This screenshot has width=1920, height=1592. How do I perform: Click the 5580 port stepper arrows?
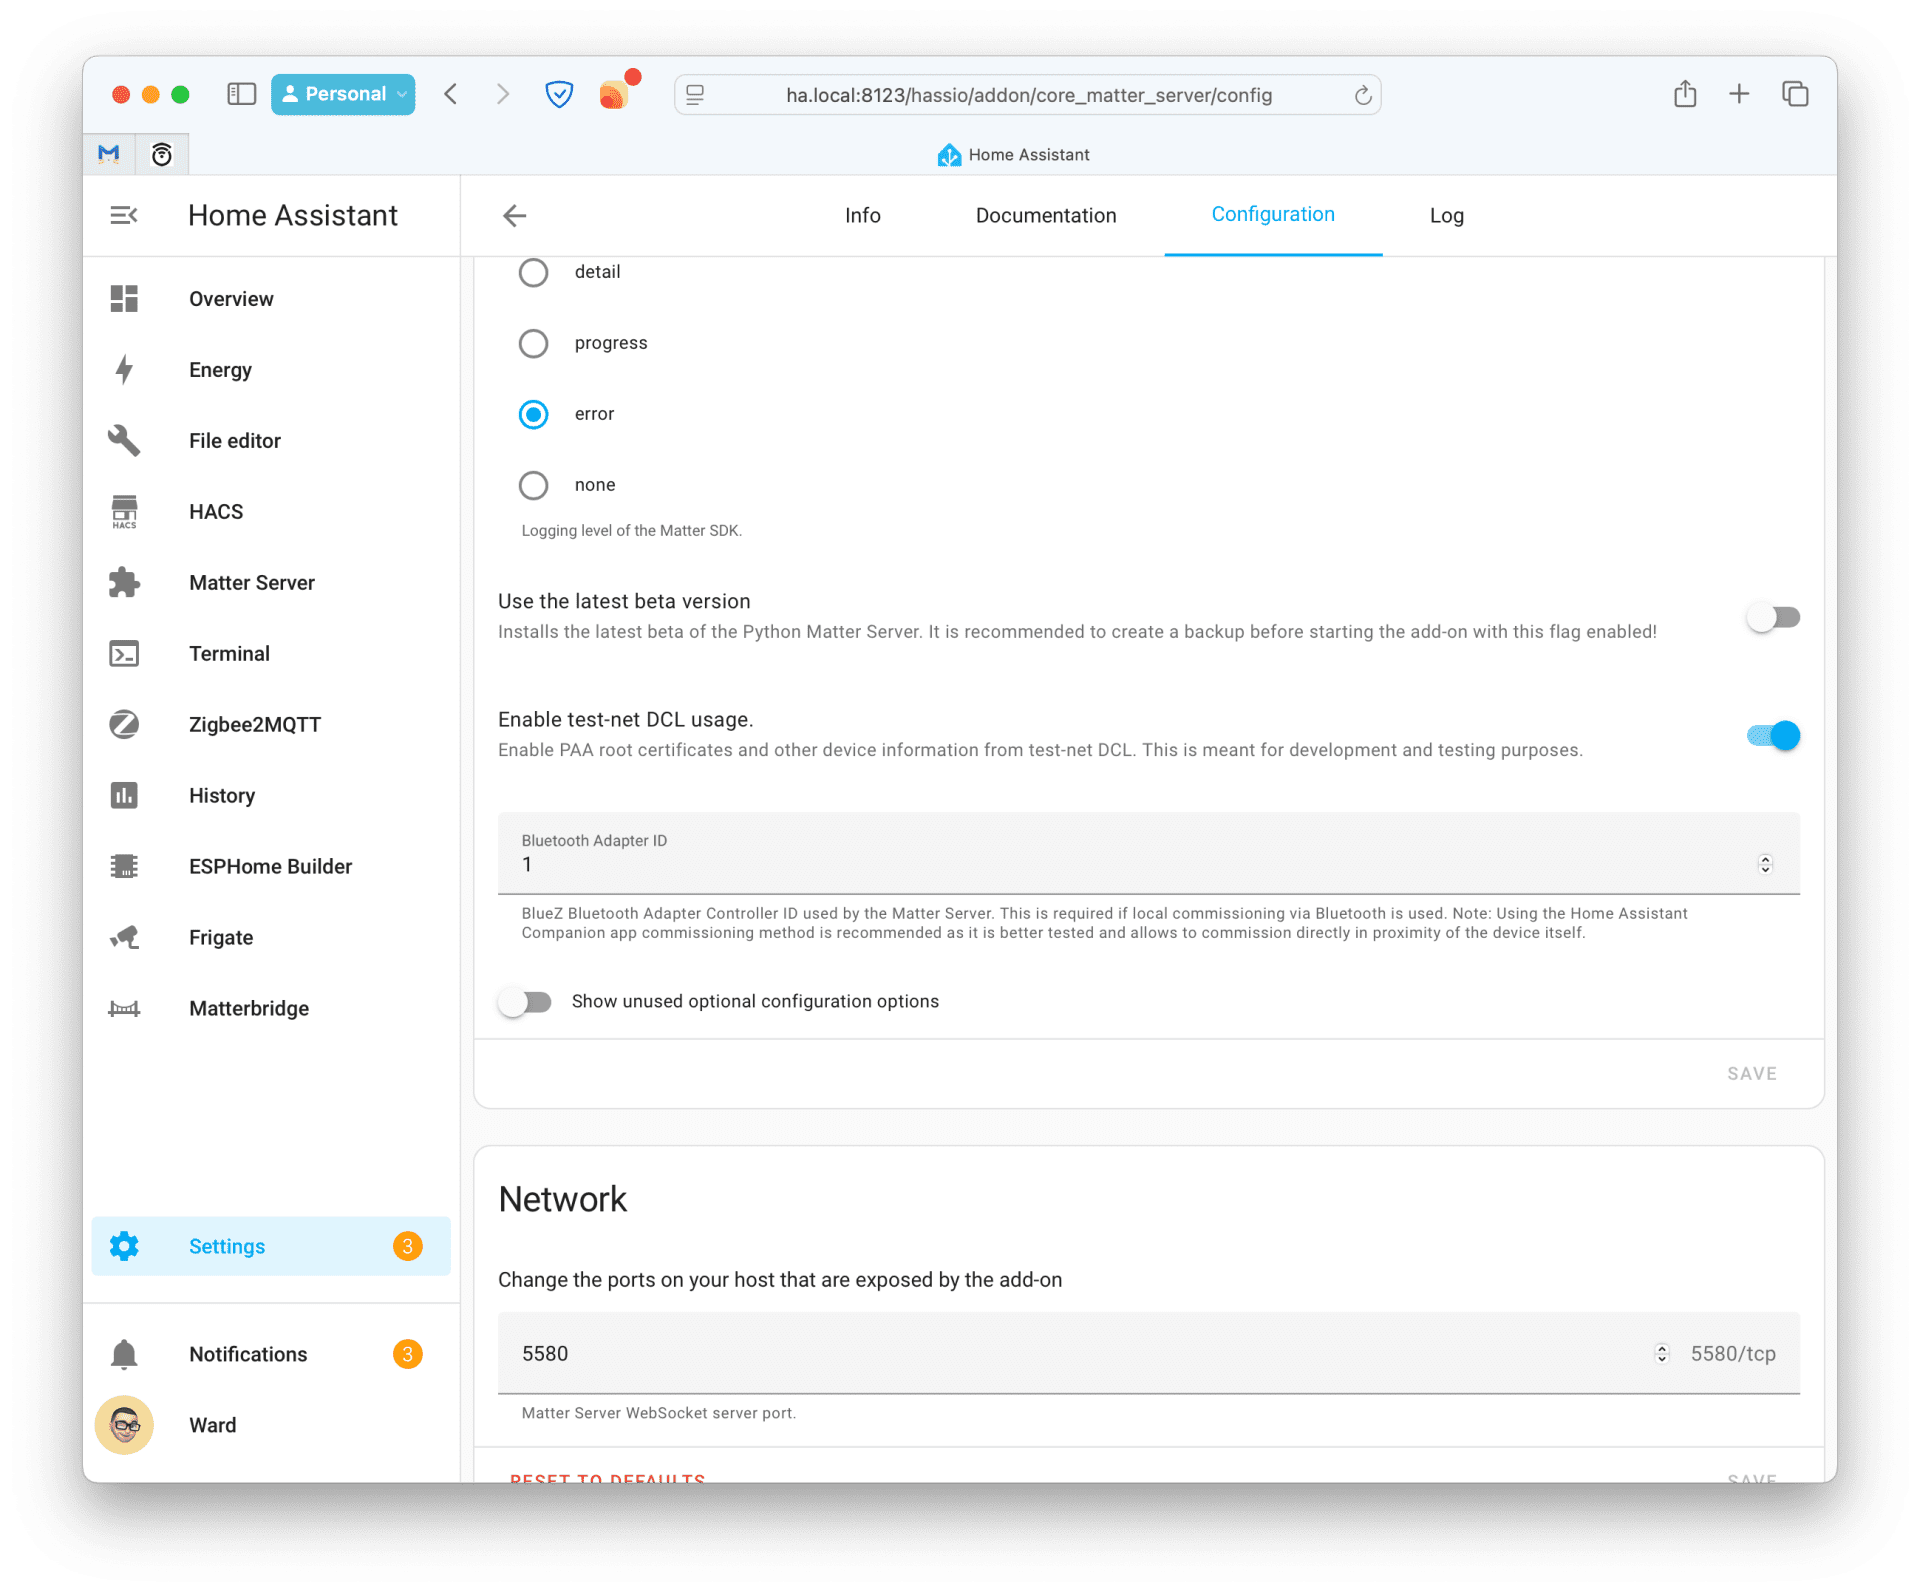pyautogui.click(x=1661, y=1353)
